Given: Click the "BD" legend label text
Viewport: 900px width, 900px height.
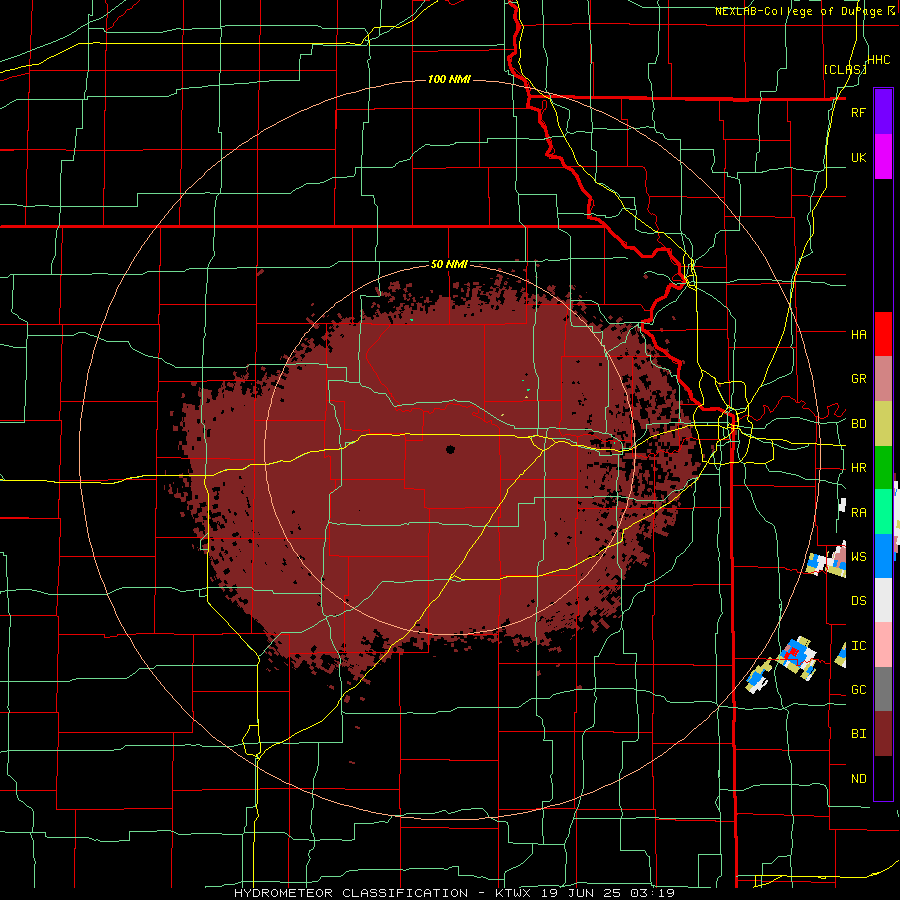Looking at the screenshot, I should (858, 424).
